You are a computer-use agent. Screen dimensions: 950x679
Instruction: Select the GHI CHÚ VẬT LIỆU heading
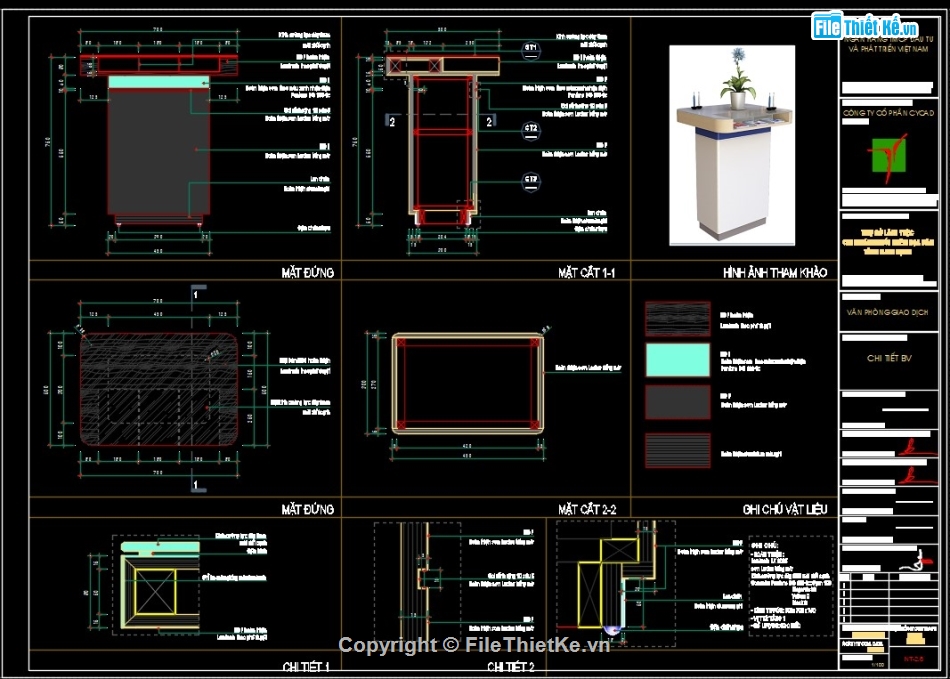pos(785,509)
